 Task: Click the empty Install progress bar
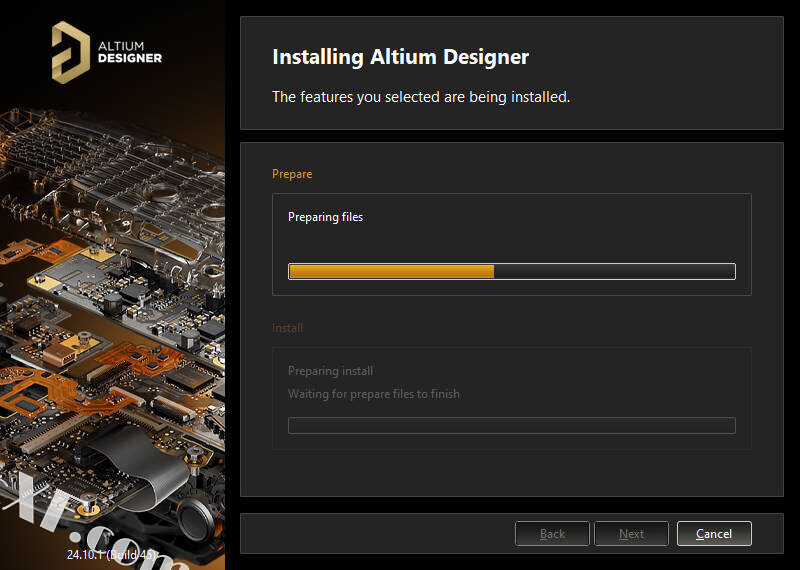click(x=512, y=425)
